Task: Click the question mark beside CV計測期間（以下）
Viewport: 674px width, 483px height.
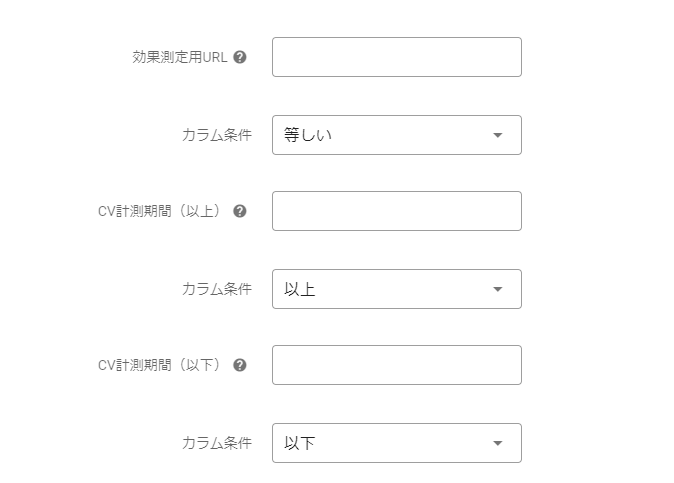Action: (240, 365)
